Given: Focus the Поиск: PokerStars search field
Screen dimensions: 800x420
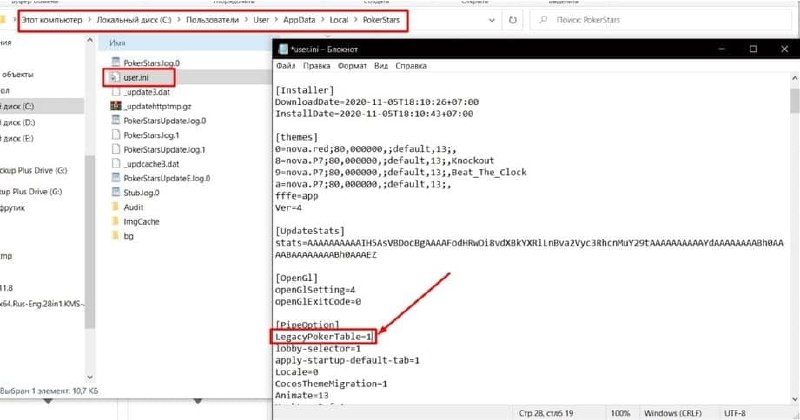Looking at the screenshot, I should [x=661, y=20].
